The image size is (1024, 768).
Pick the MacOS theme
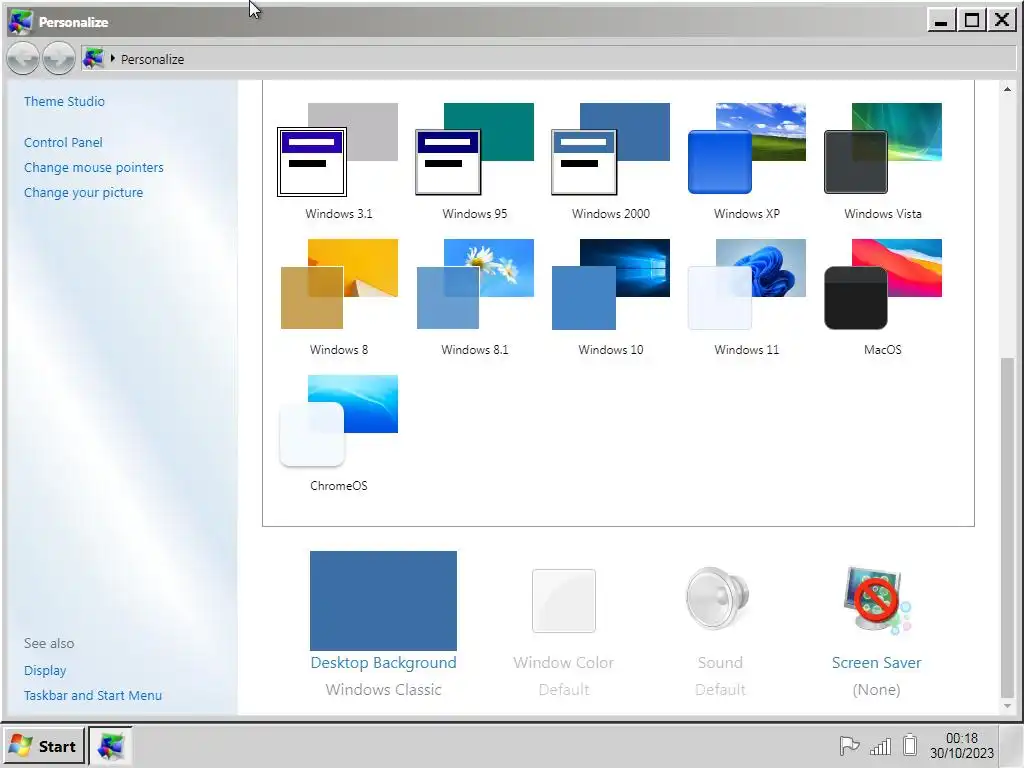coord(882,297)
